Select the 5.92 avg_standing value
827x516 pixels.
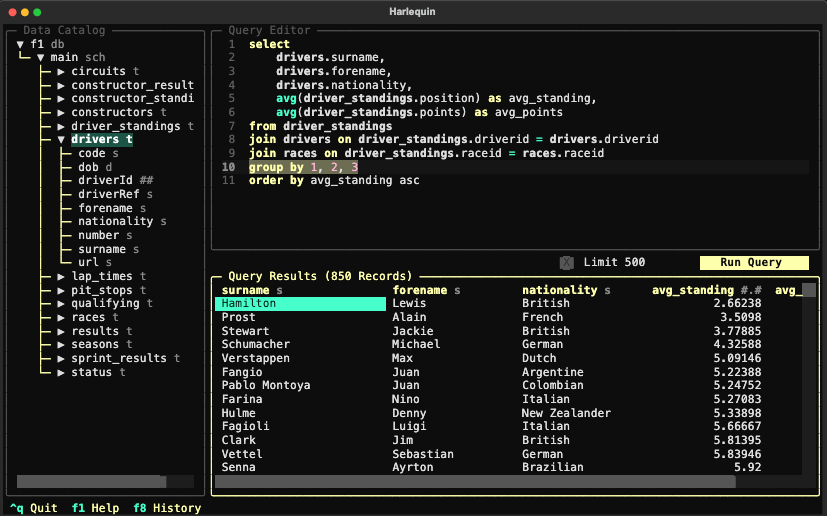(747, 467)
